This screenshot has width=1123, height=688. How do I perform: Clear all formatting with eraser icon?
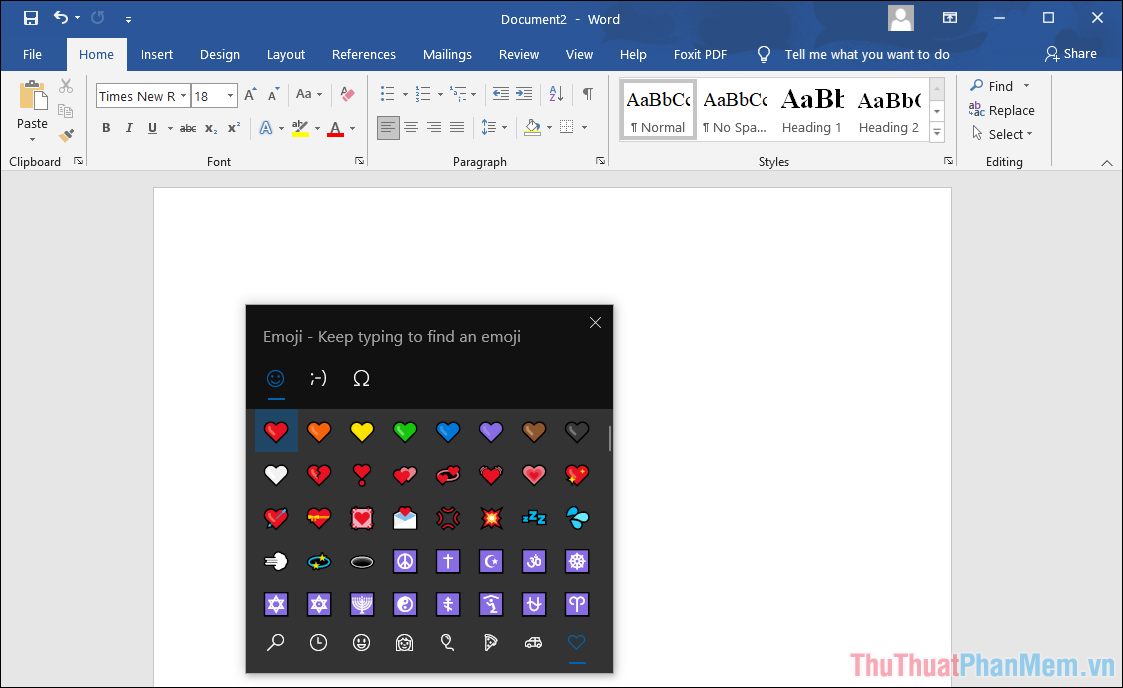coord(347,94)
